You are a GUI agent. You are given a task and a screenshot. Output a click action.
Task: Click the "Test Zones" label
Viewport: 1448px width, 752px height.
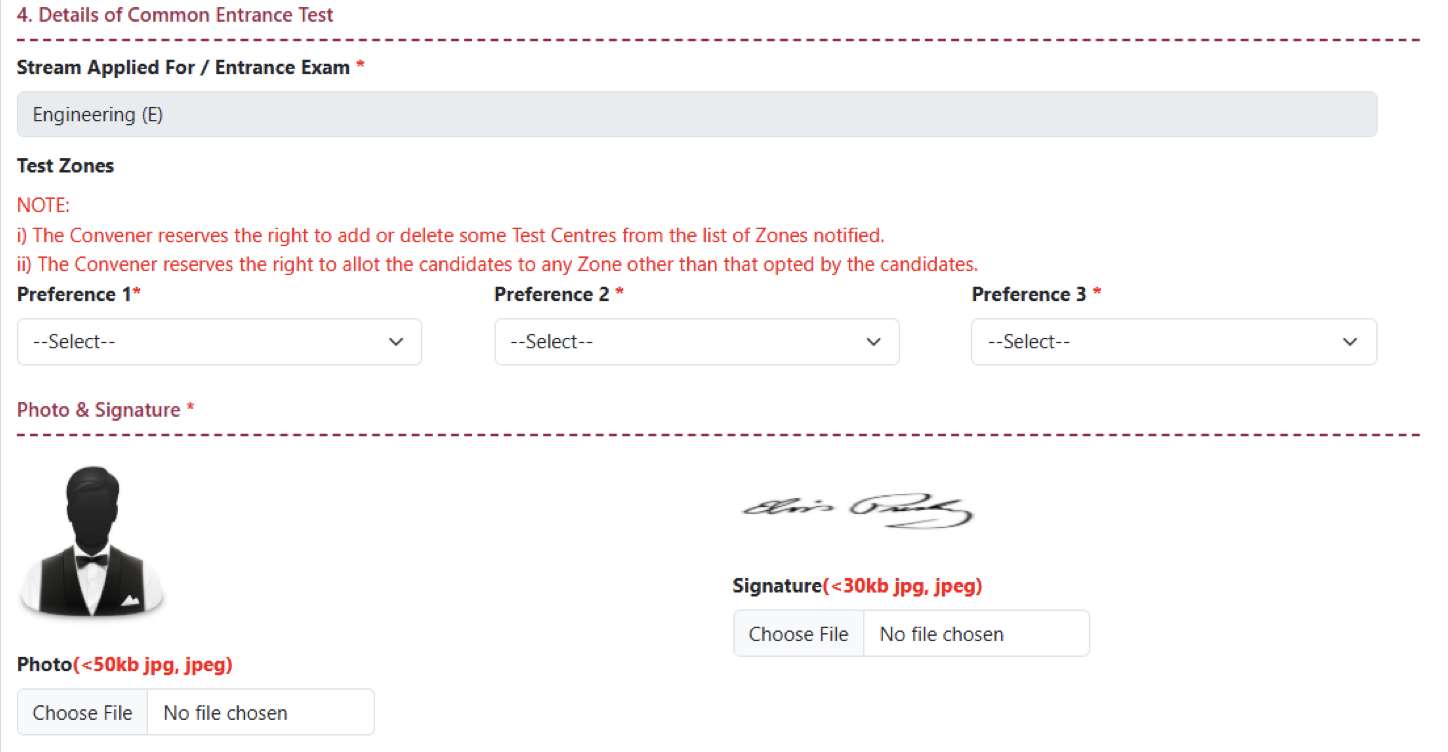[65, 166]
